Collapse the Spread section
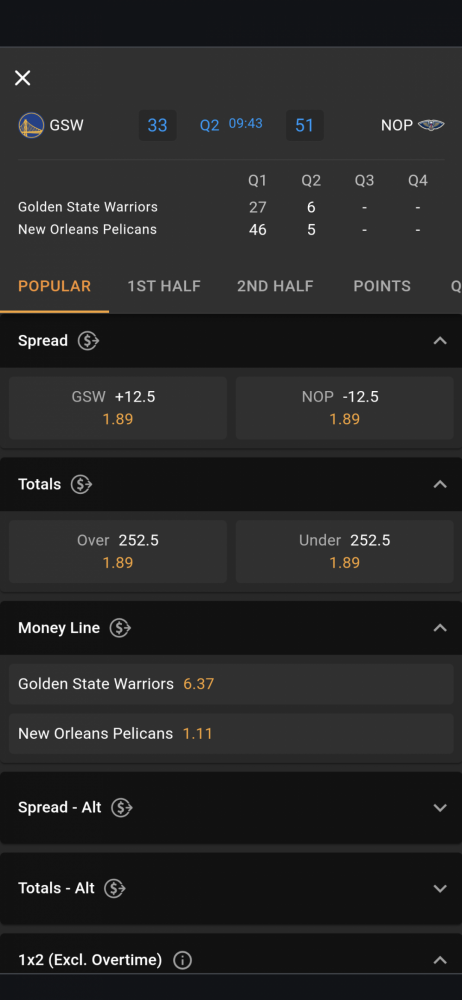Screen dimensions: 462x1000 pyautogui.click(x=440, y=341)
